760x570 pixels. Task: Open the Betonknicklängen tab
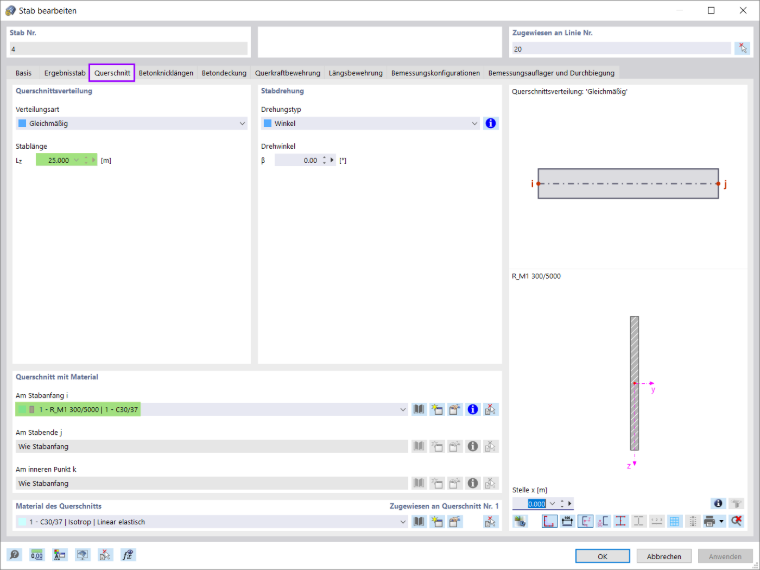tap(166, 73)
